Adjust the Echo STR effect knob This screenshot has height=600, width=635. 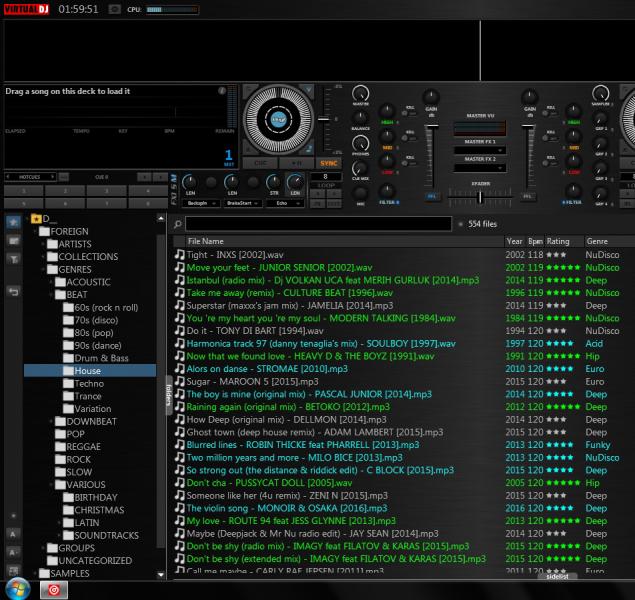click(x=274, y=182)
